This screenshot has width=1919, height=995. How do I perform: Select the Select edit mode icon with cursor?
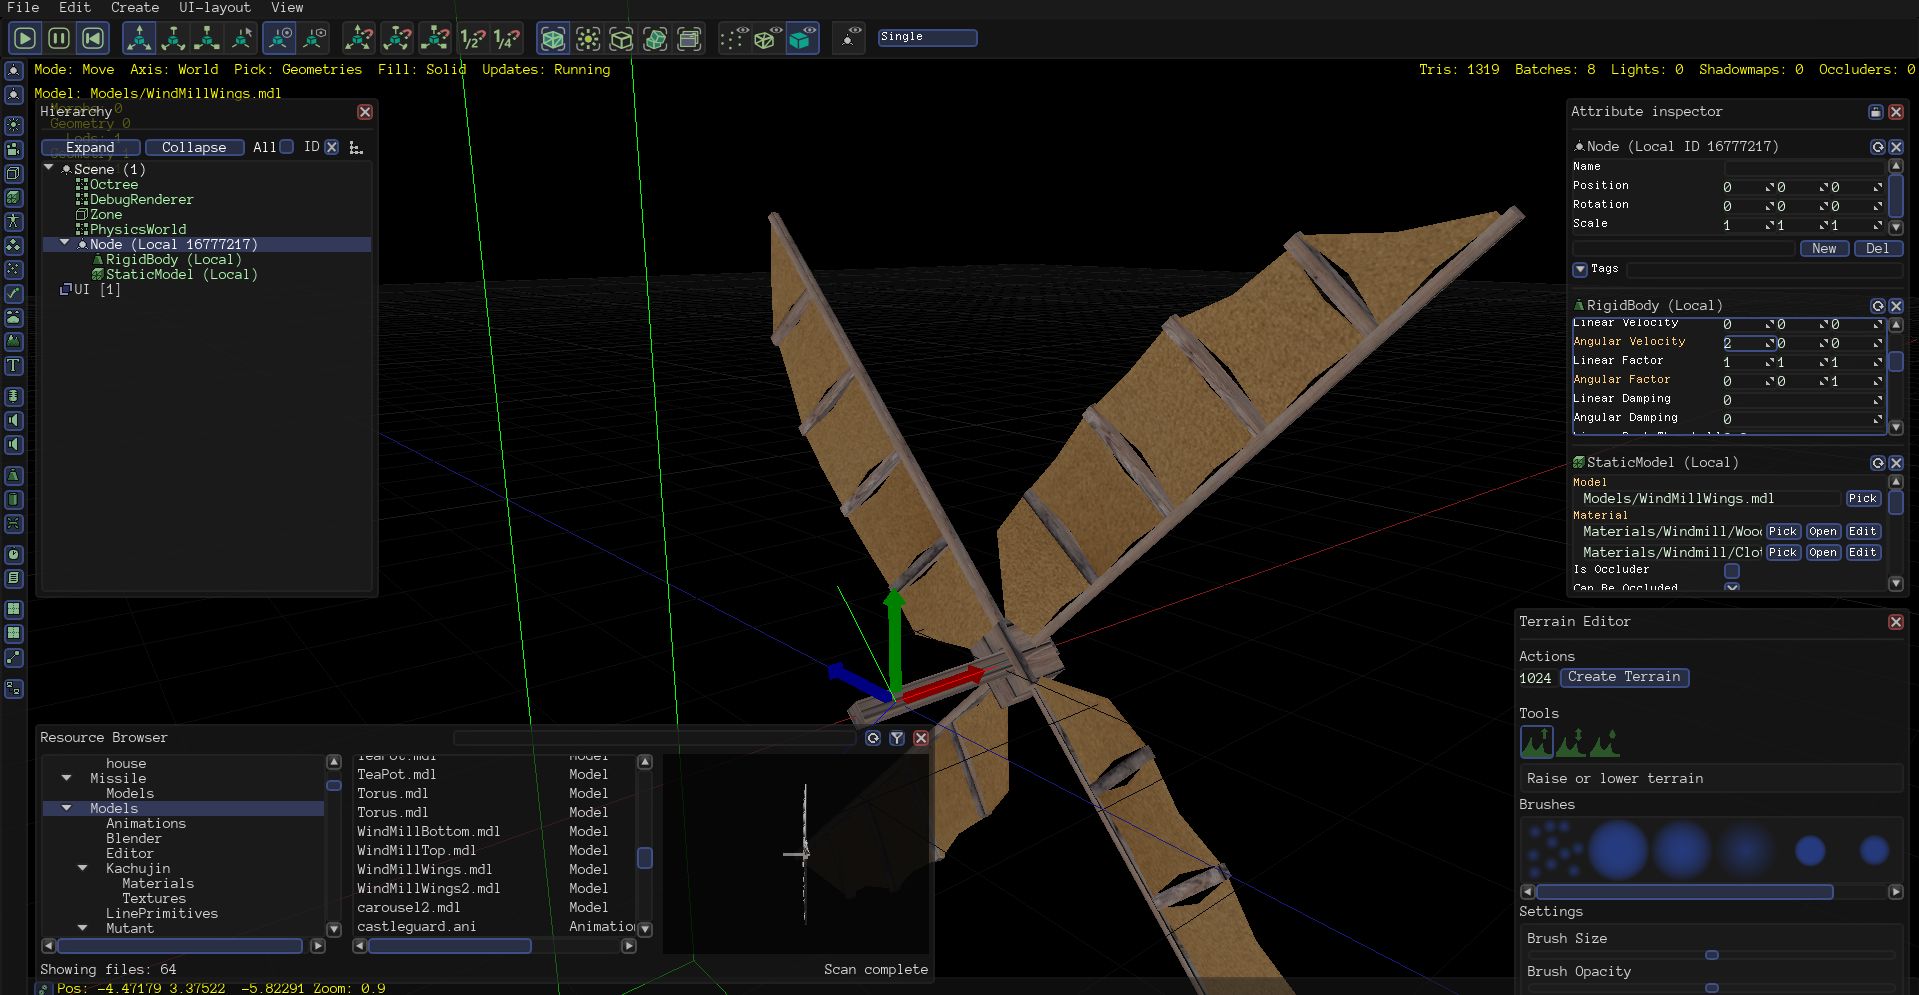click(241, 38)
